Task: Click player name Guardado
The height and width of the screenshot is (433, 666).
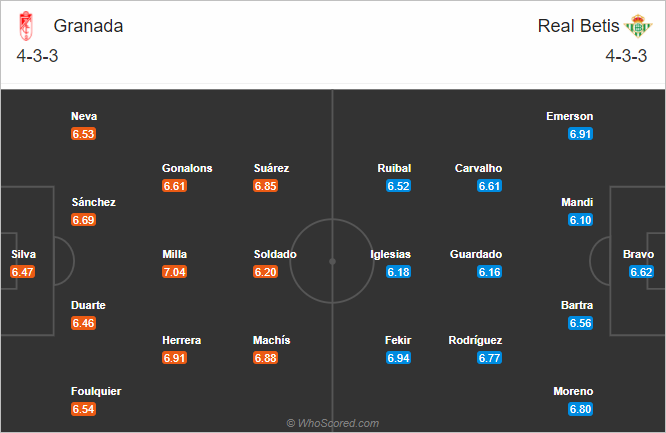Action: pos(476,254)
